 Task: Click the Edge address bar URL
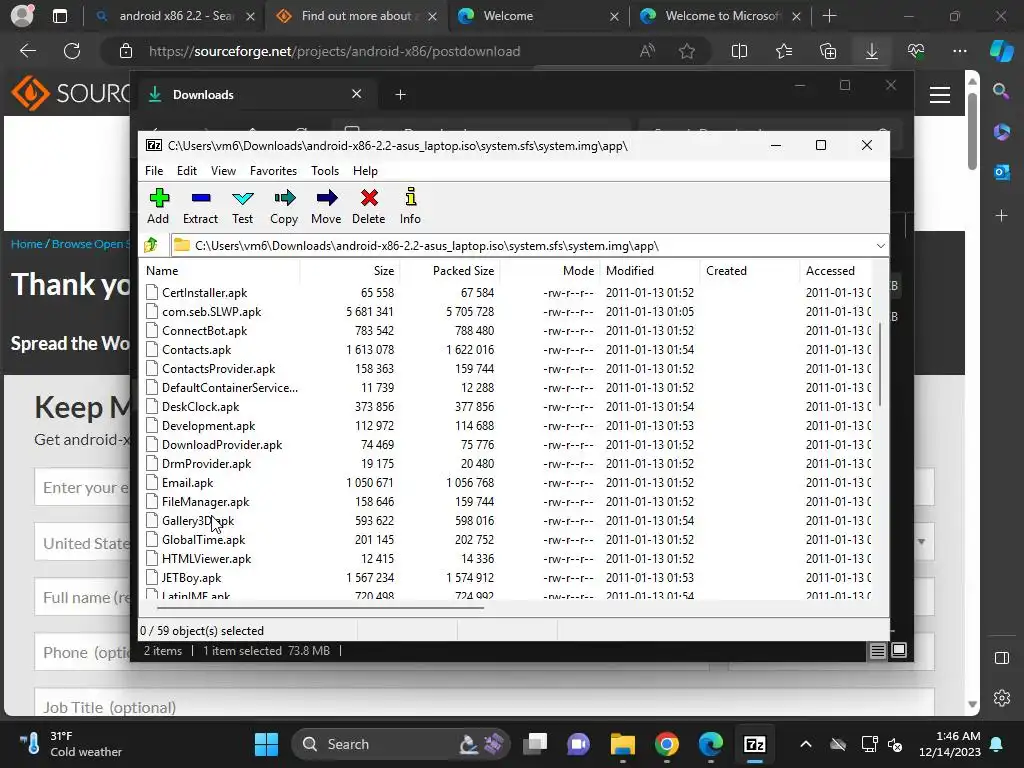click(334, 51)
